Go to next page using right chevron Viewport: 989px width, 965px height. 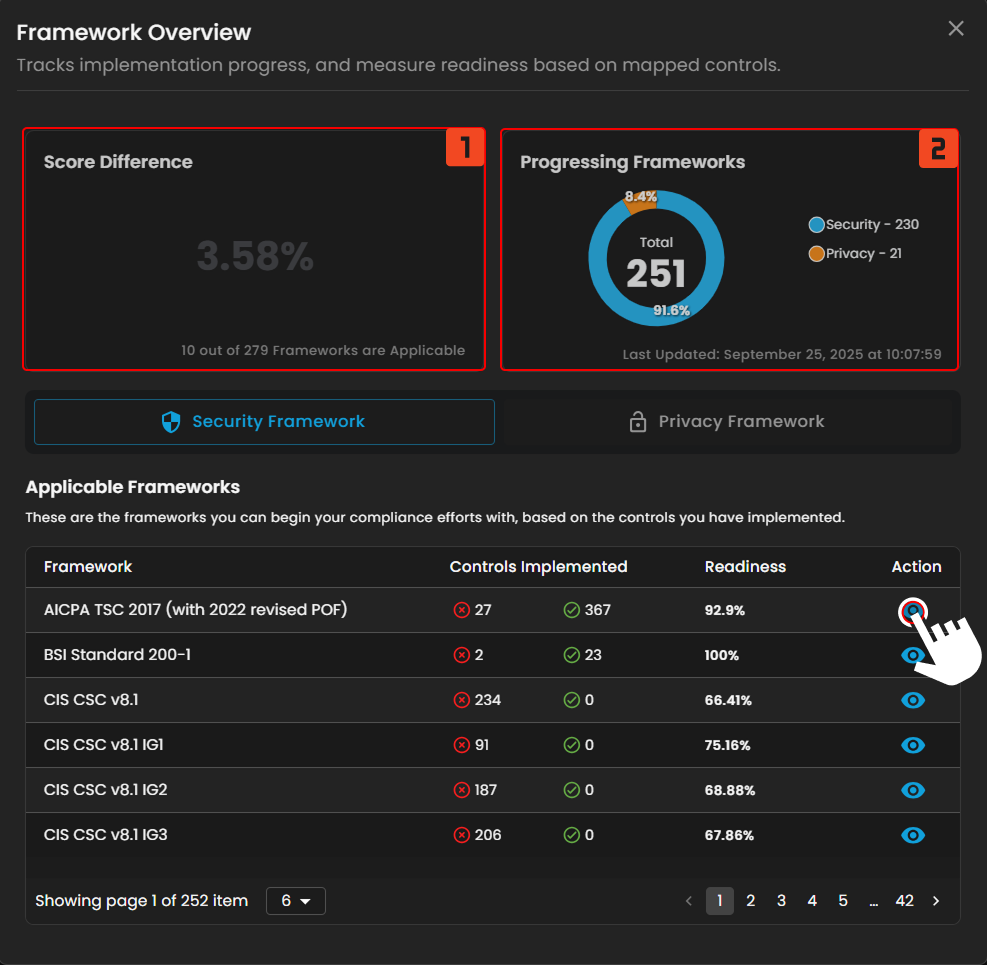[x=936, y=901]
